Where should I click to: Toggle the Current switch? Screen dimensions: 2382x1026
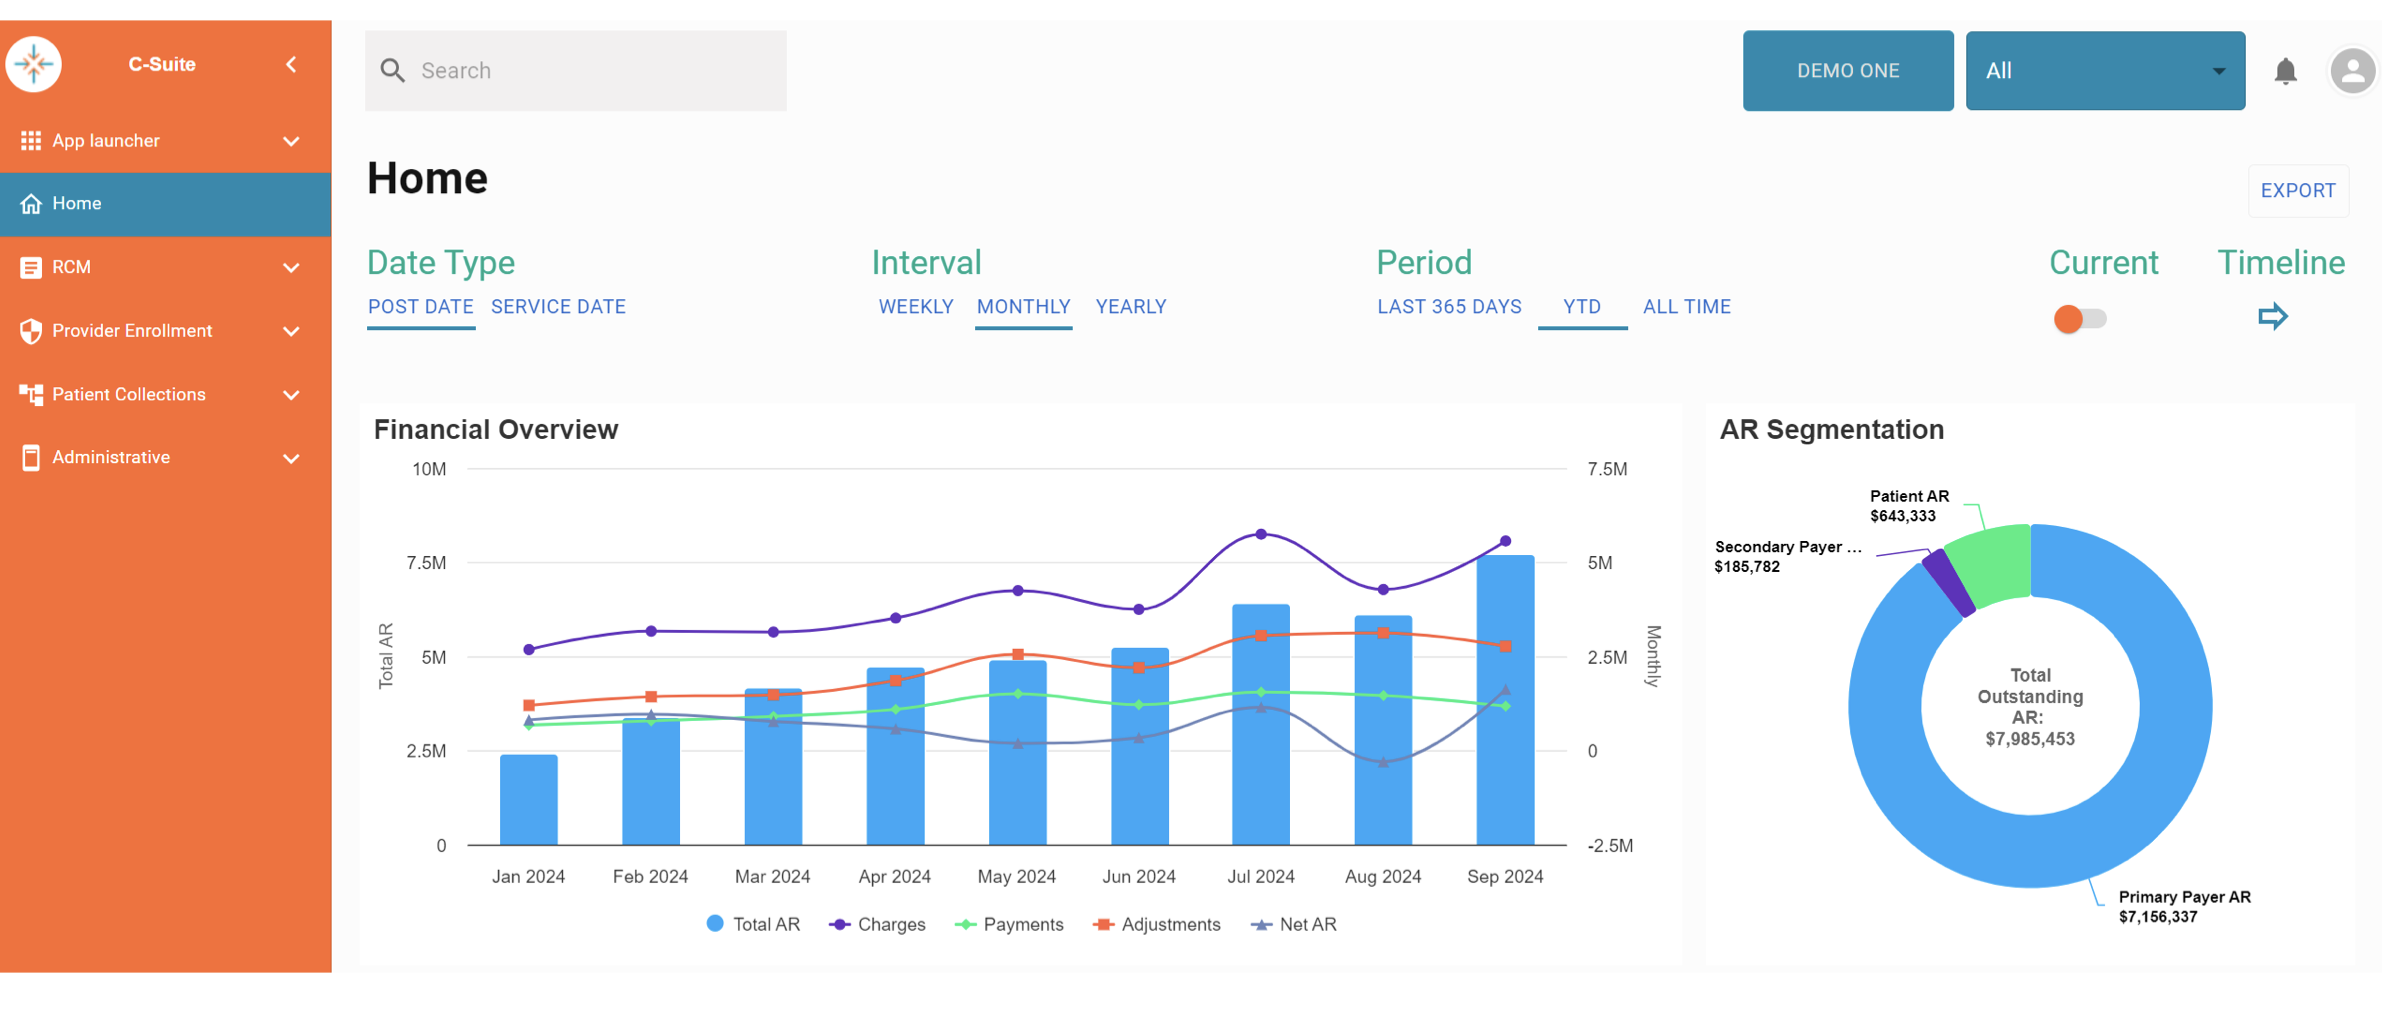click(2079, 319)
